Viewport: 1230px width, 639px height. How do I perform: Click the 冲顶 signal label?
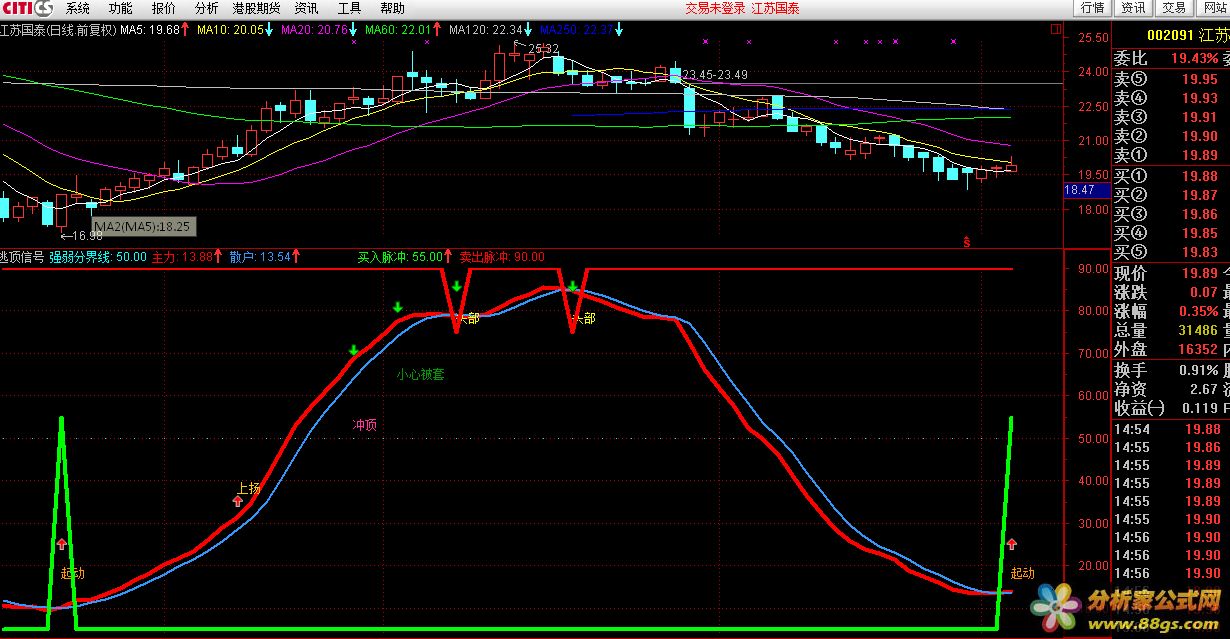point(365,425)
